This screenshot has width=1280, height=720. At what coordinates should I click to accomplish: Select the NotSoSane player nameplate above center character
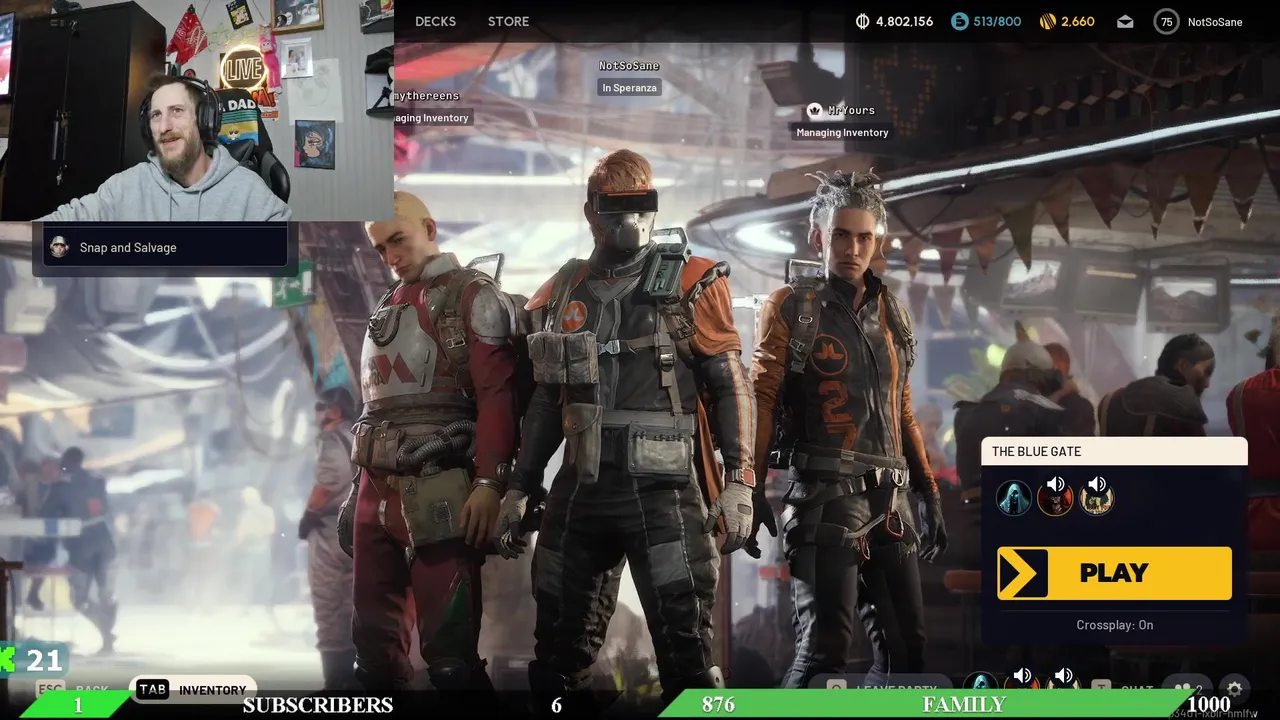(x=629, y=66)
